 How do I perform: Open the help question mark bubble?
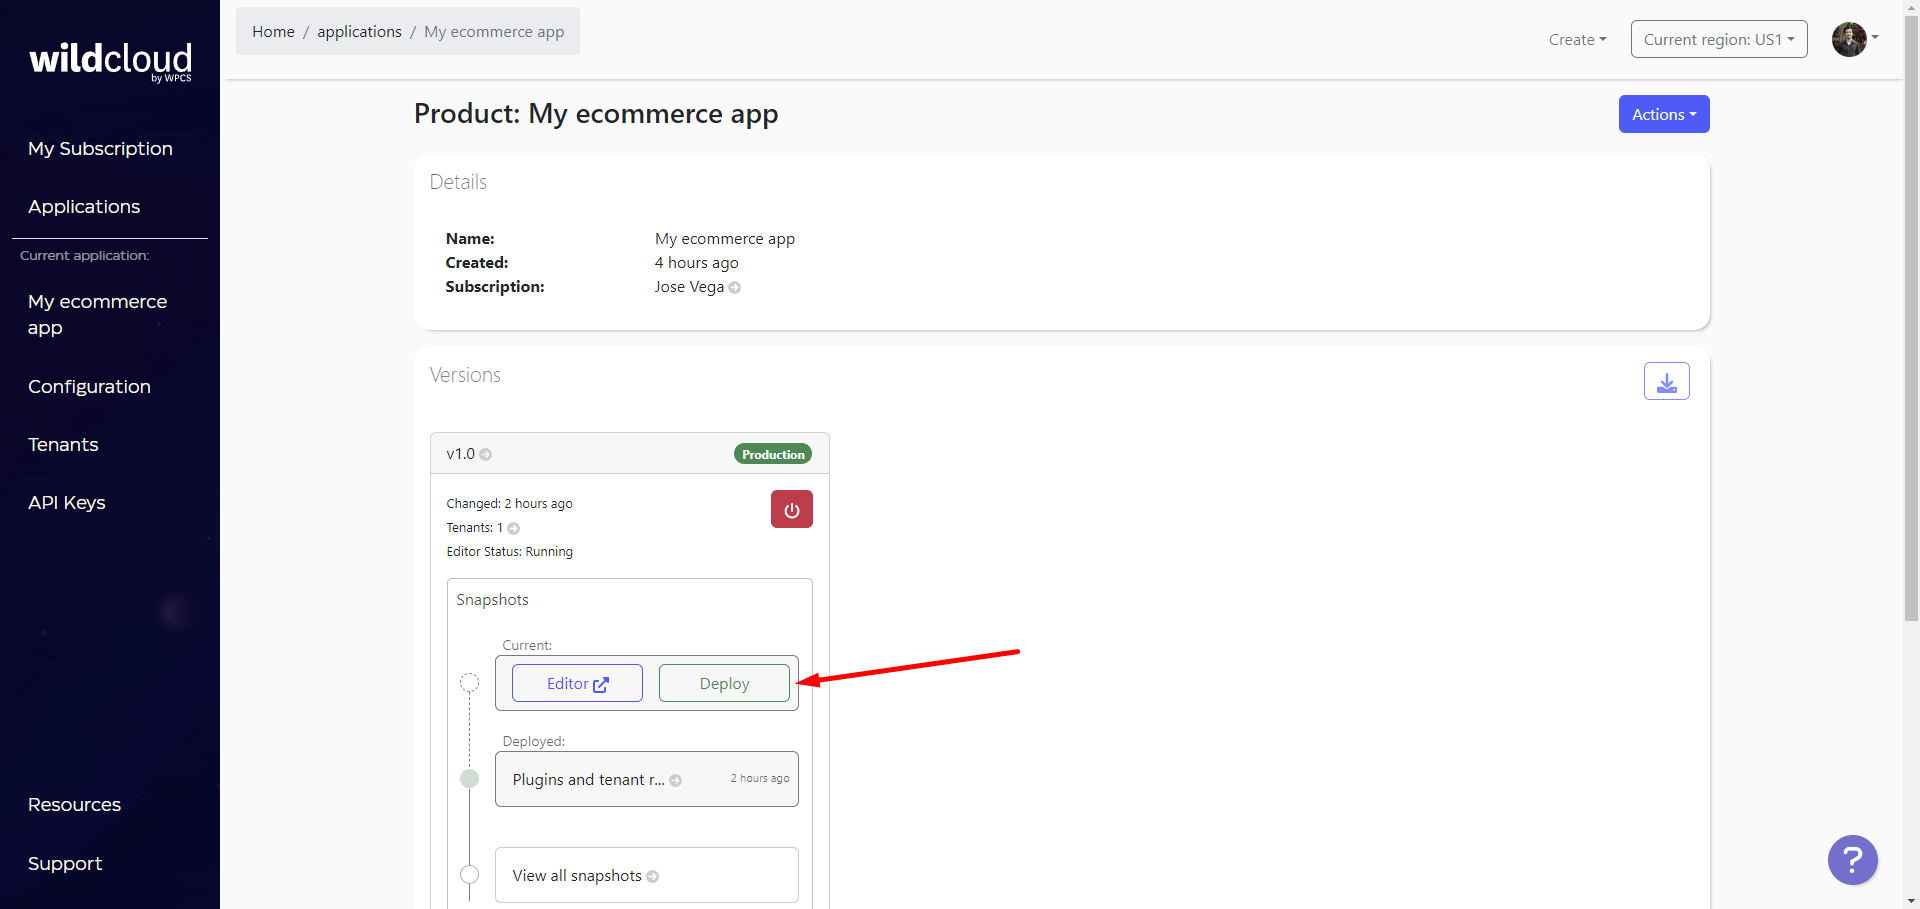pyautogui.click(x=1852, y=859)
